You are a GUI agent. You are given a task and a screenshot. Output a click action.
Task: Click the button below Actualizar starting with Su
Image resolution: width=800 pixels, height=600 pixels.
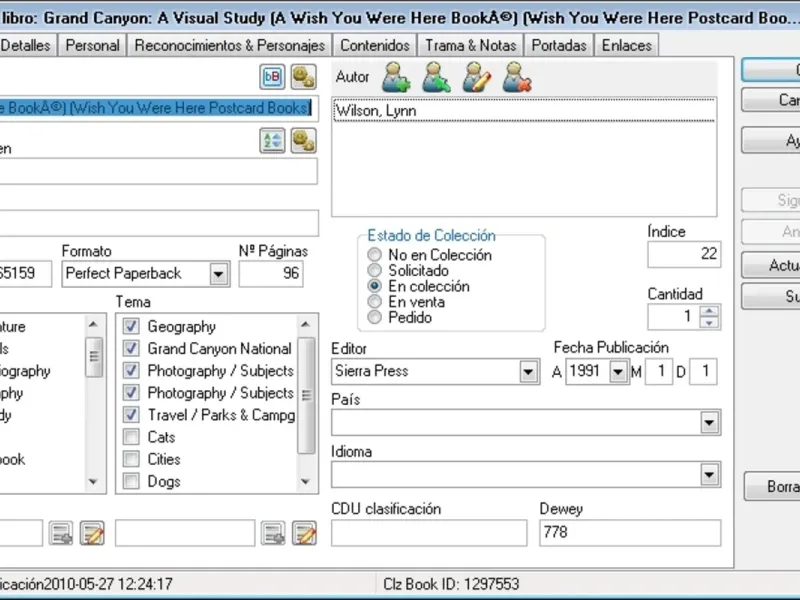click(x=771, y=296)
